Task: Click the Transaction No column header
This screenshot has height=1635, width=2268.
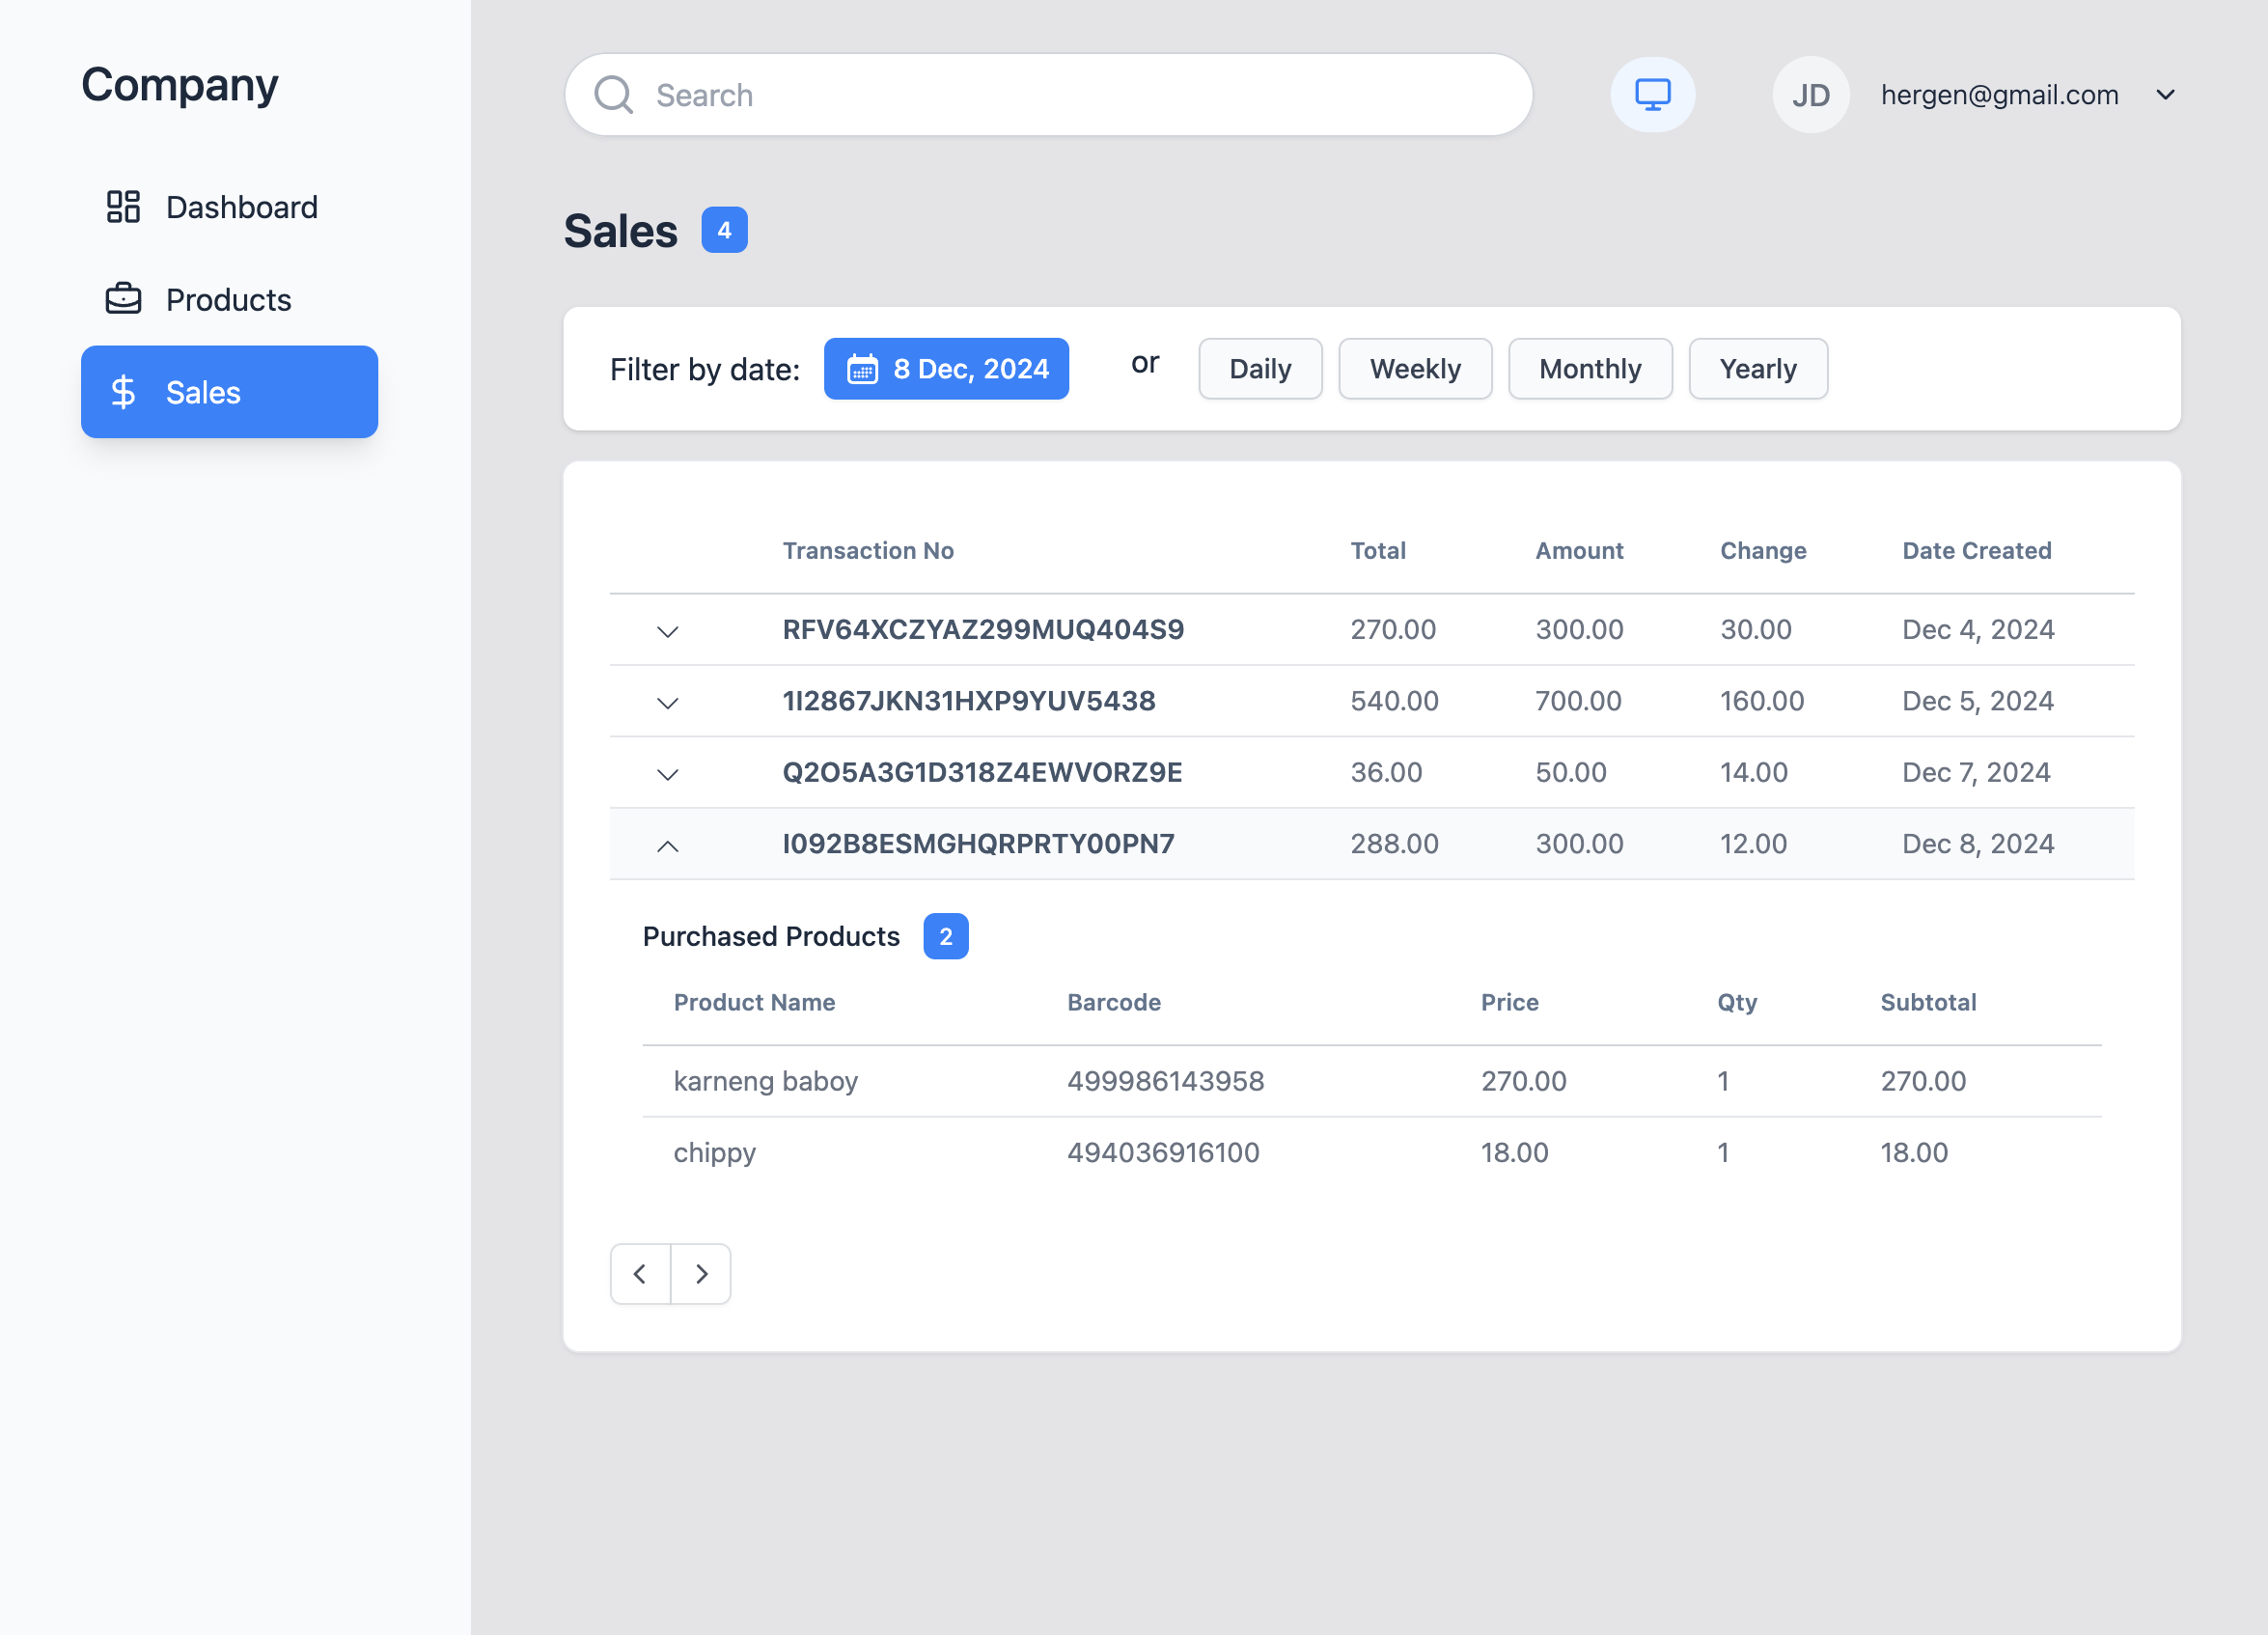Action: 868,550
